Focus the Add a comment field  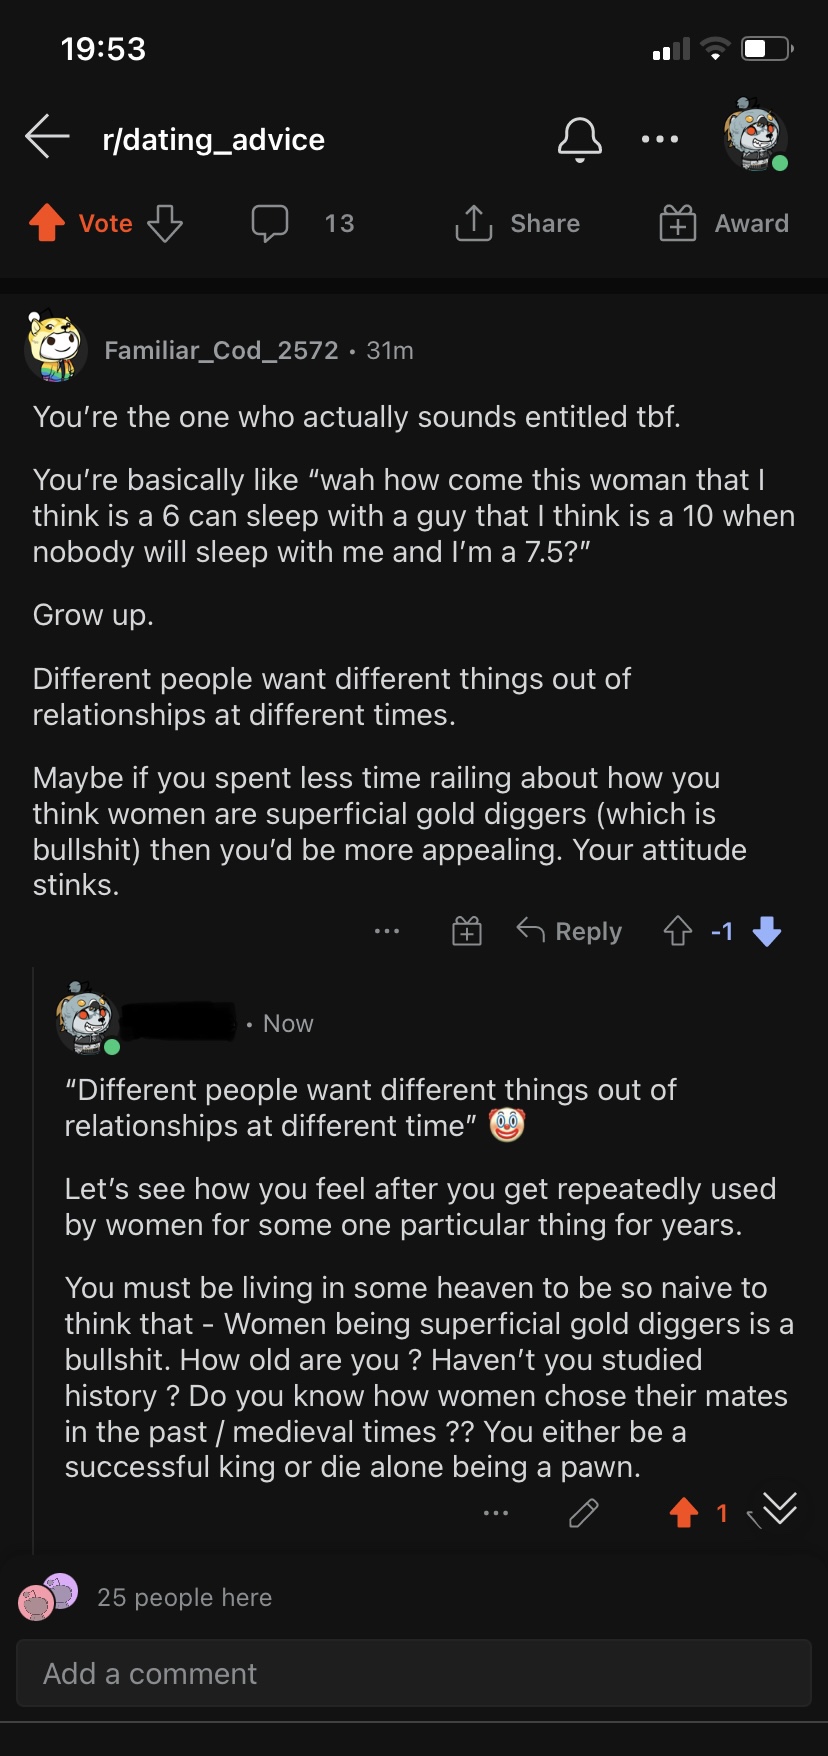tap(414, 1673)
